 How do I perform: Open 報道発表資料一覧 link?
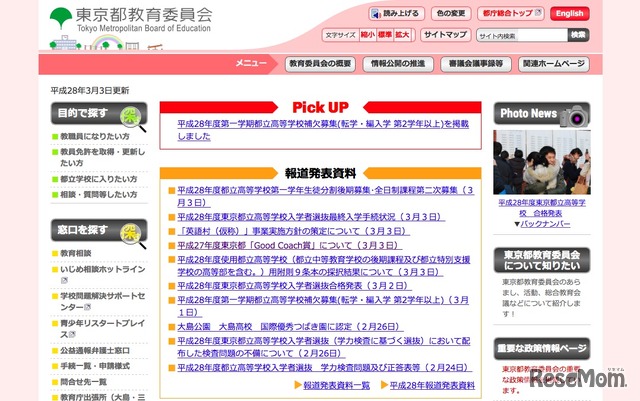coord(337,385)
